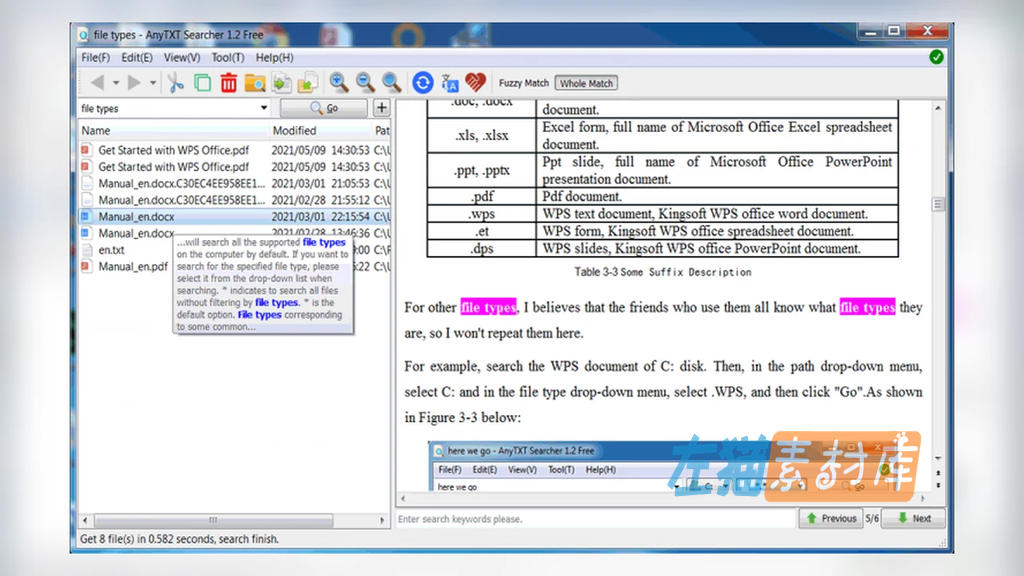This screenshot has width=1024, height=576.
Task: Click the results list scroll-right arrow
Action: tap(382, 520)
